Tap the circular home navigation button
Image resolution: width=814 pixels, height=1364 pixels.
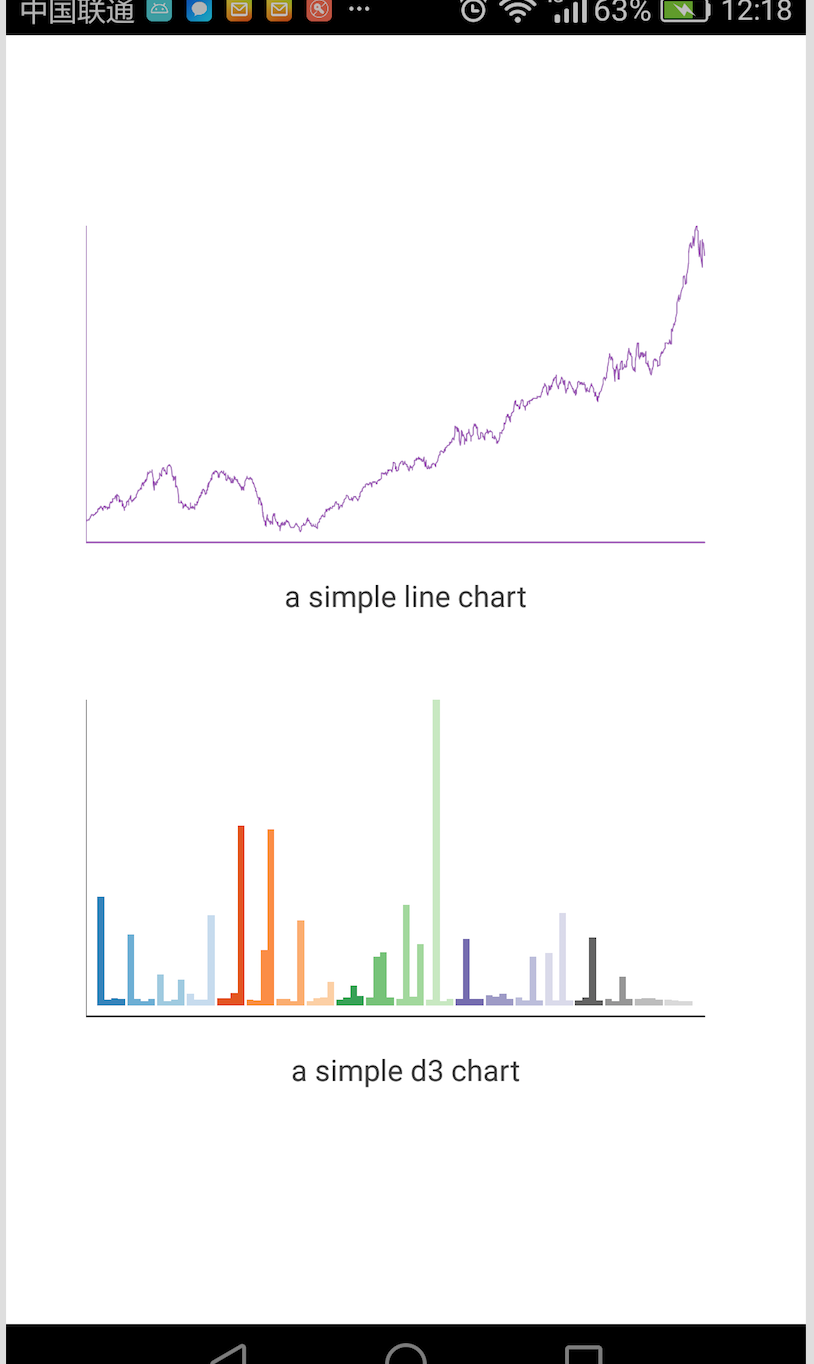406,1354
